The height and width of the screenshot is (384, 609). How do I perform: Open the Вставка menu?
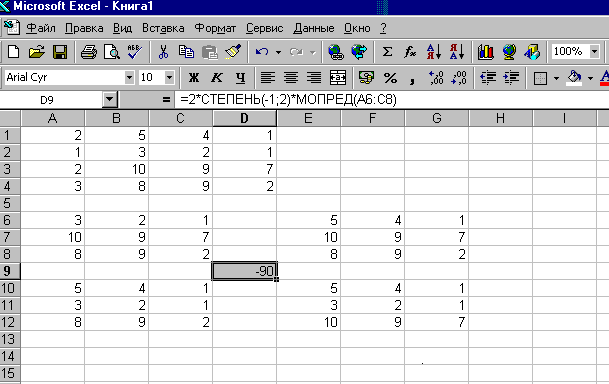pos(163,28)
